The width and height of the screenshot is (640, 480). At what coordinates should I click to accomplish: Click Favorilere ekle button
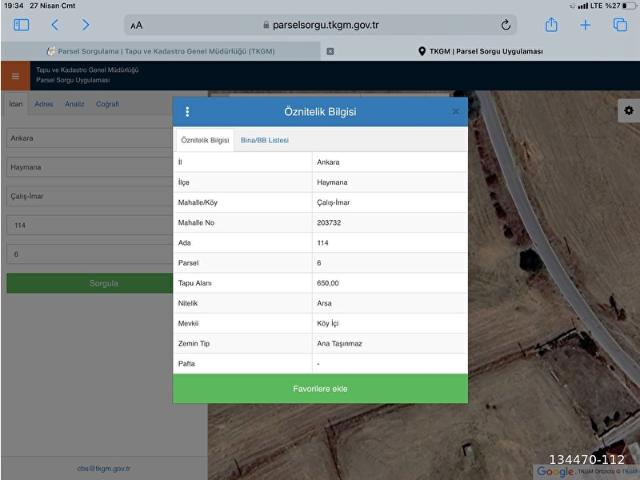(x=320, y=388)
